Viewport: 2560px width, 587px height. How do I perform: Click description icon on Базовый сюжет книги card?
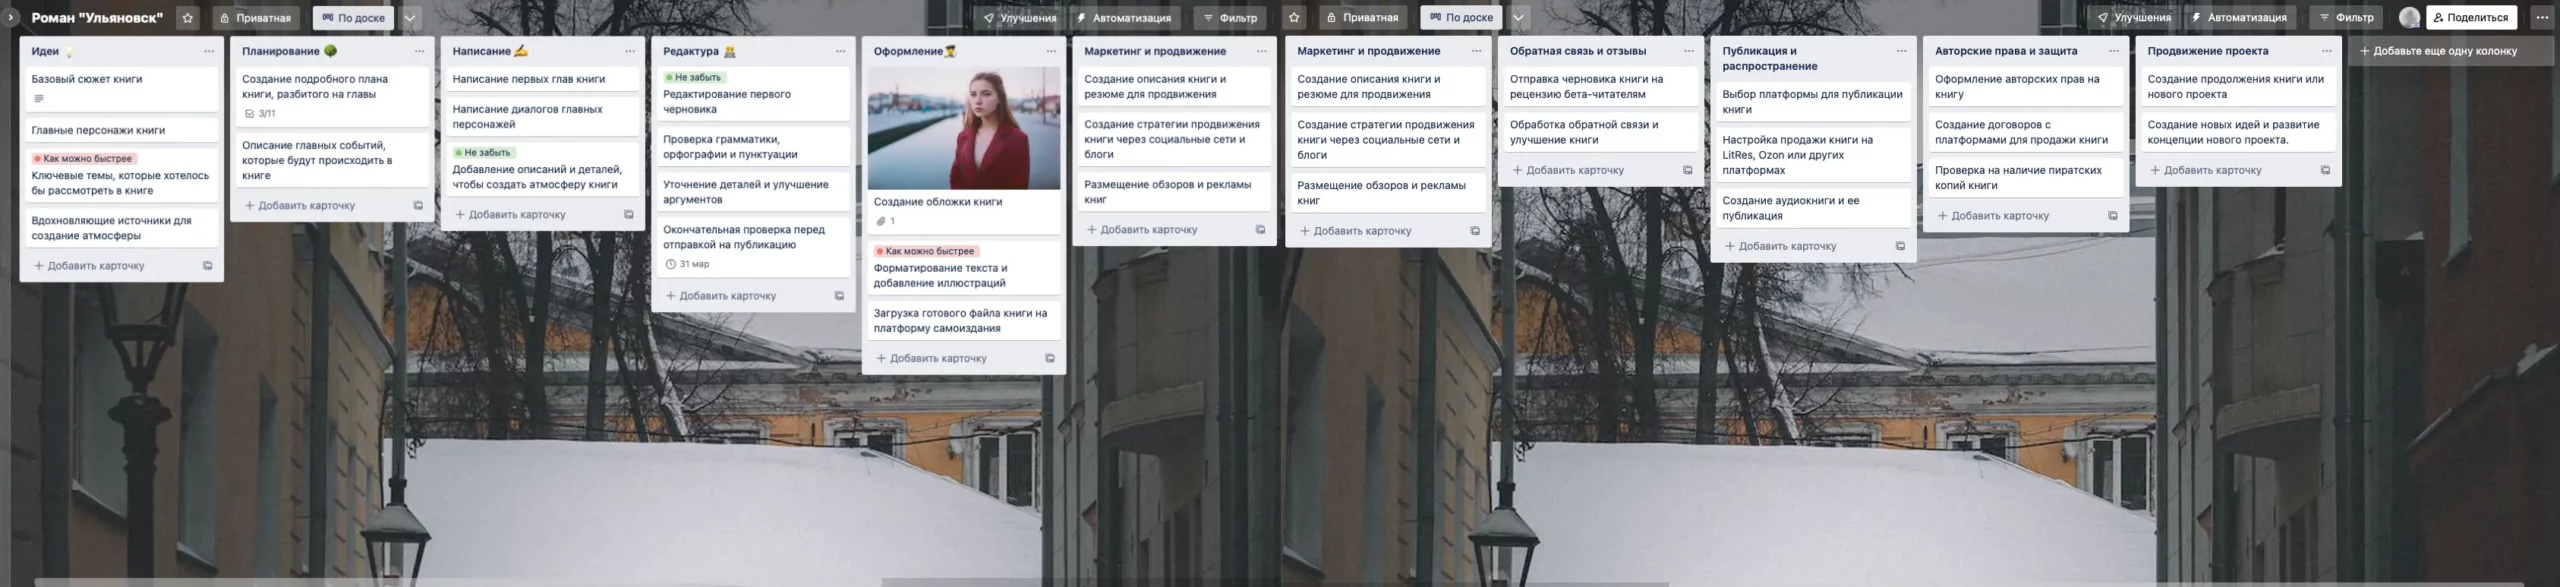point(39,98)
